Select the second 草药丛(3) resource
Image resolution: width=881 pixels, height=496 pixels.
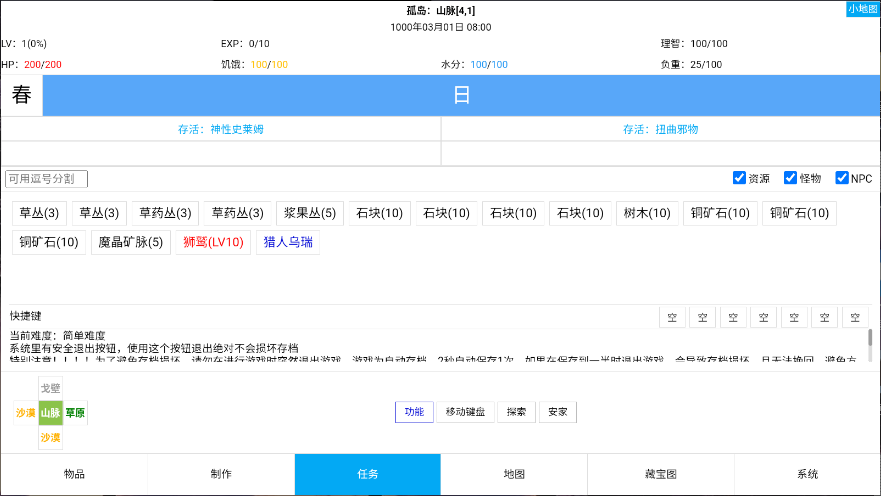pyautogui.click(x=238, y=213)
